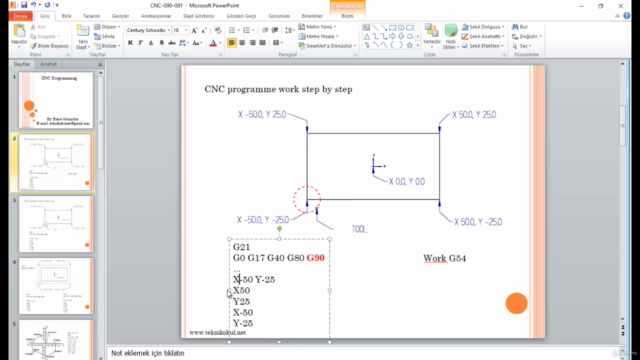Click the Yapıştır paste icon
Viewport: 640px width, 360px height.
tap(19, 31)
